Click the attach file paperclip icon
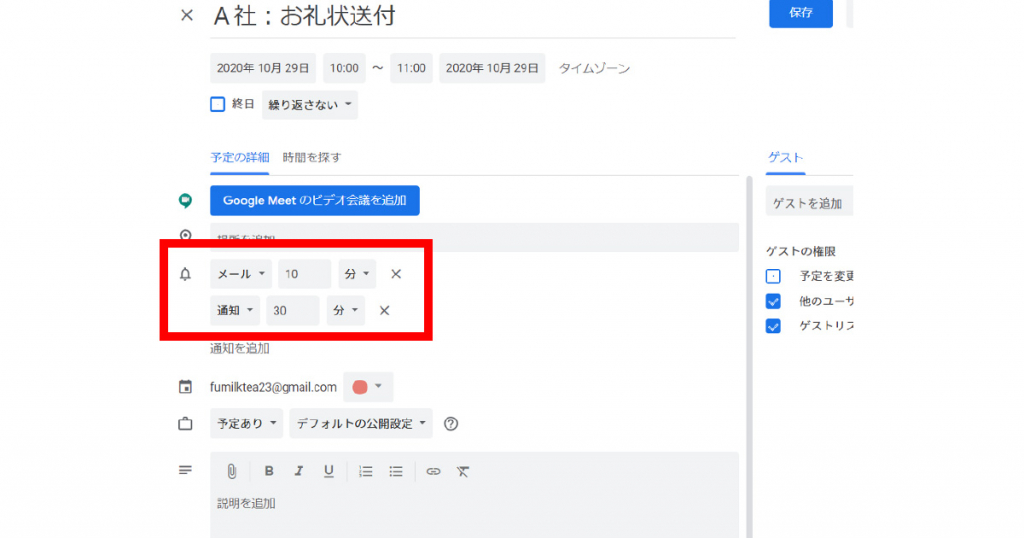 coord(231,471)
